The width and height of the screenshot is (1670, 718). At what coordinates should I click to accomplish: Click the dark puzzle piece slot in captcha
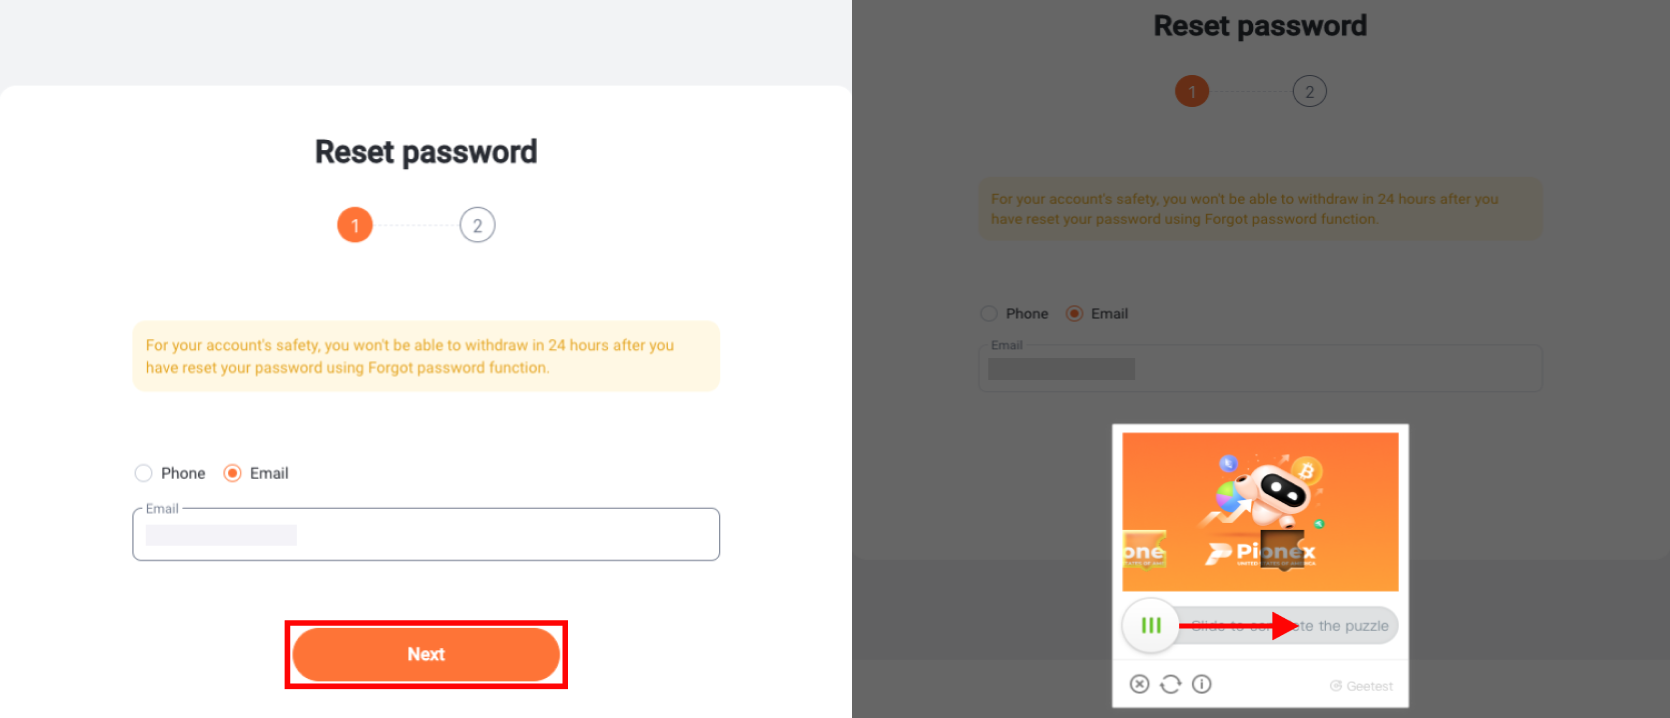1283,549
